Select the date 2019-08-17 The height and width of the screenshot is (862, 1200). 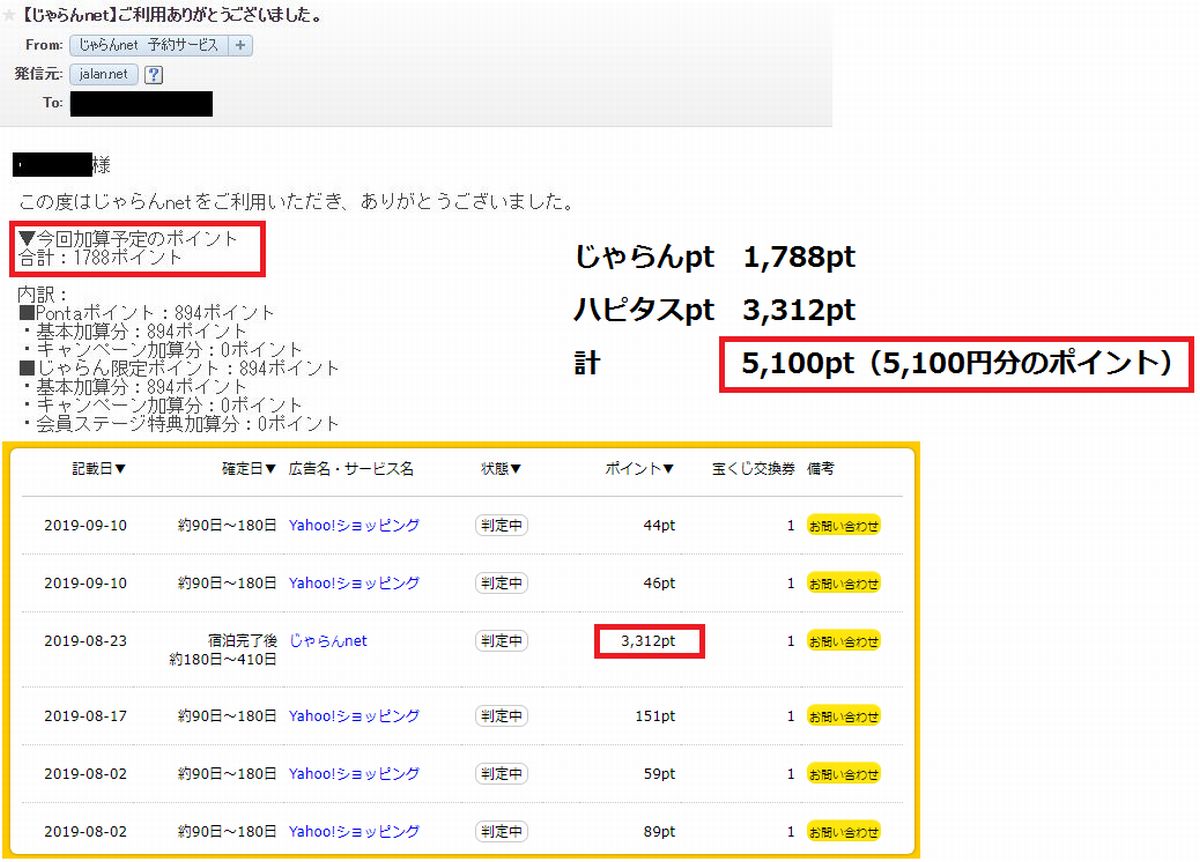coord(86,716)
